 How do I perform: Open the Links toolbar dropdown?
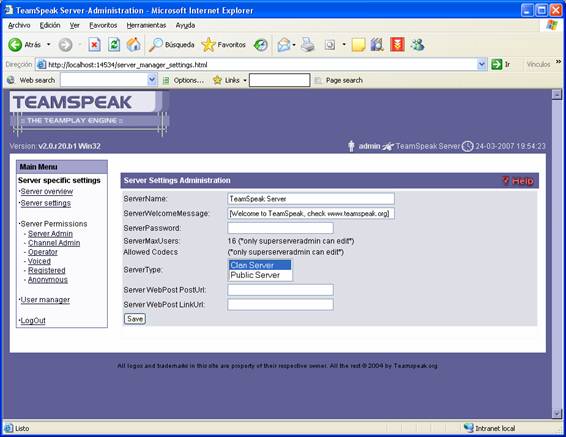(245, 80)
